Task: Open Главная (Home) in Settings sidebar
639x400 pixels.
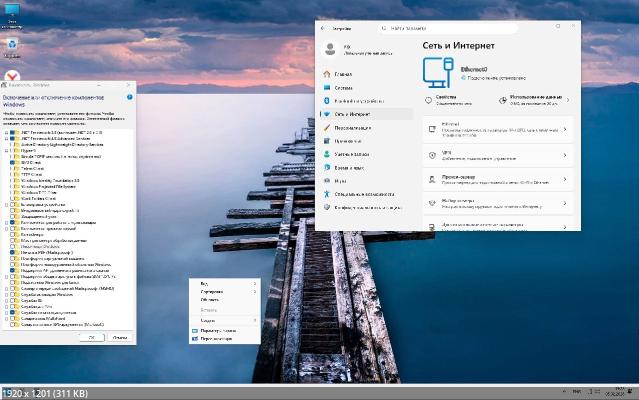Action: pyautogui.click(x=344, y=73)
